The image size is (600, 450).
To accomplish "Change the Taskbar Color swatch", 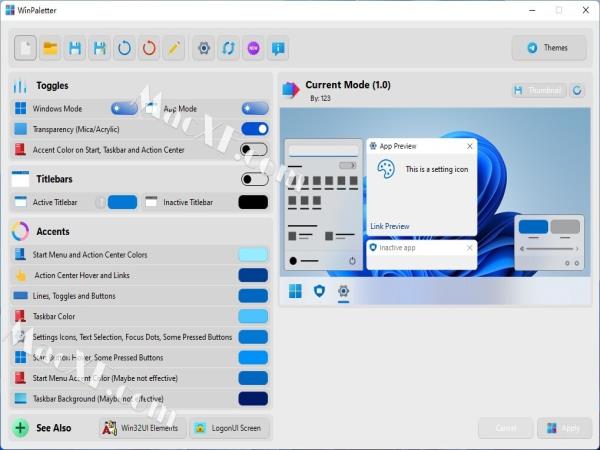I will click(253, 316).
